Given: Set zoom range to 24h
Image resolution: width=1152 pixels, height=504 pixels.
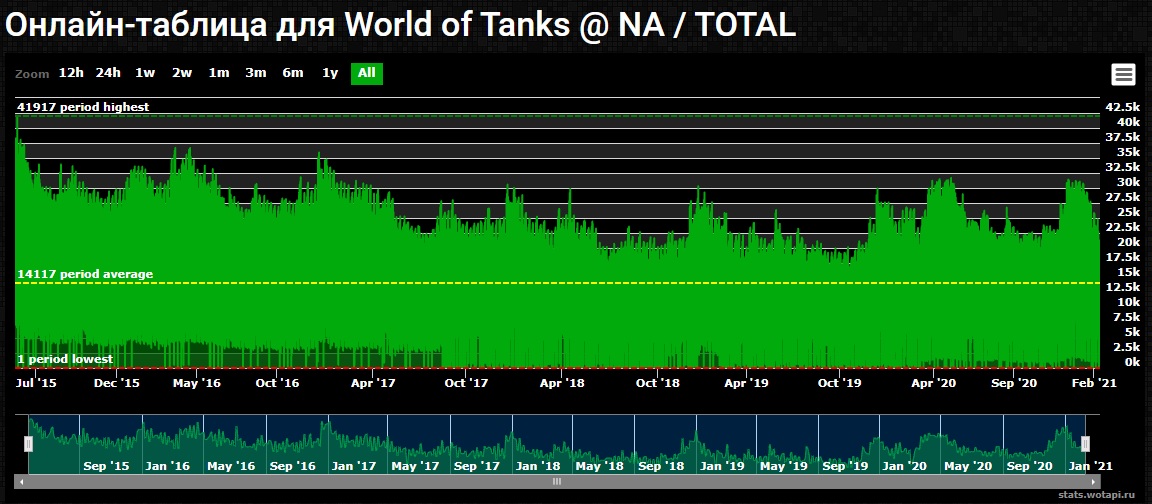Looking at the screenshot, I should pos(108,73).
